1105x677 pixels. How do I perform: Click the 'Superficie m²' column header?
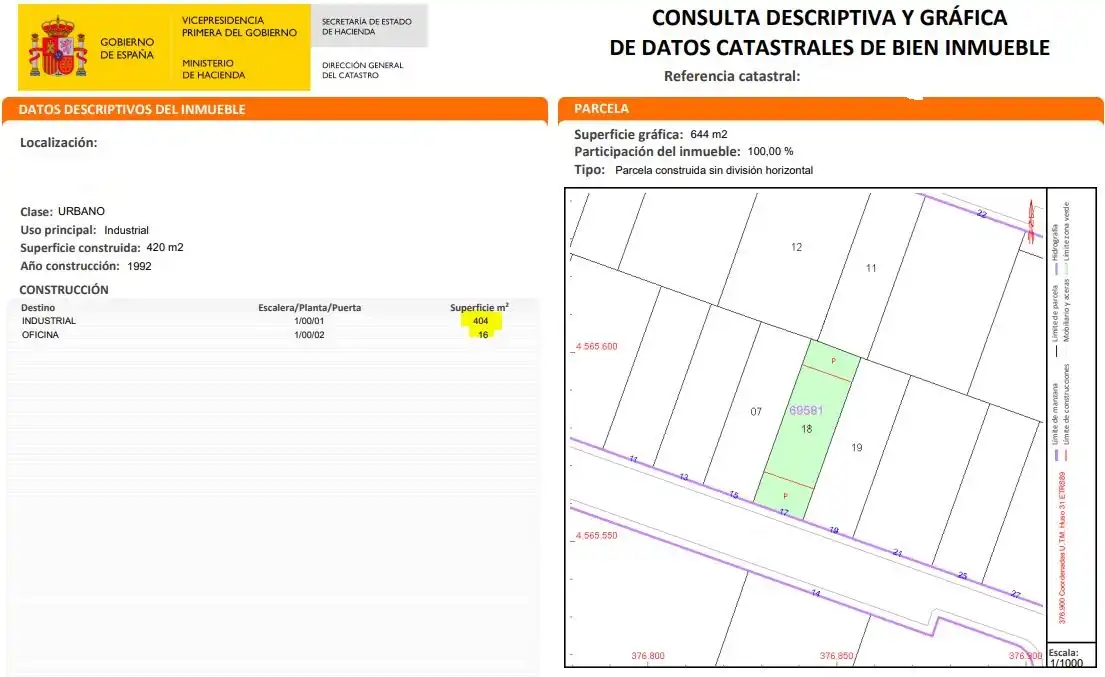pyautogui.click(x=479, y=307)
